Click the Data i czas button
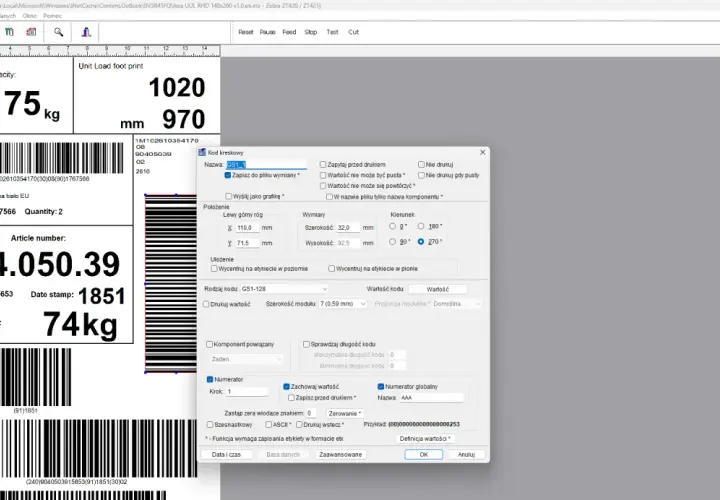 [226, 455]
